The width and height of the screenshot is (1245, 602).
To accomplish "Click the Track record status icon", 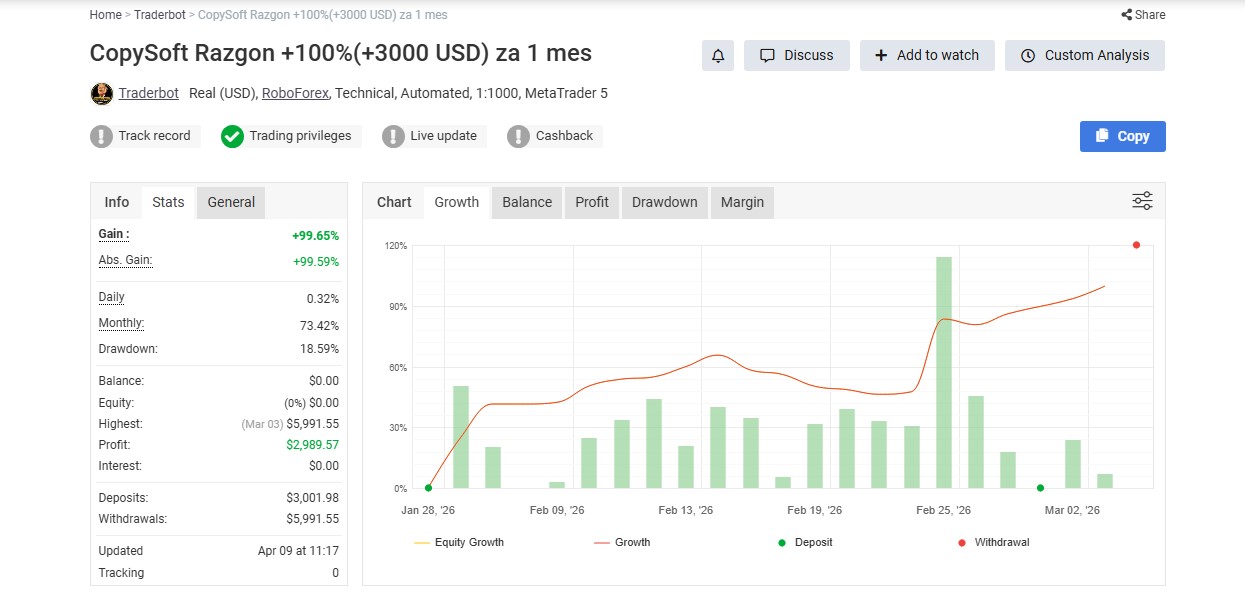I will [x=101, y=136].
